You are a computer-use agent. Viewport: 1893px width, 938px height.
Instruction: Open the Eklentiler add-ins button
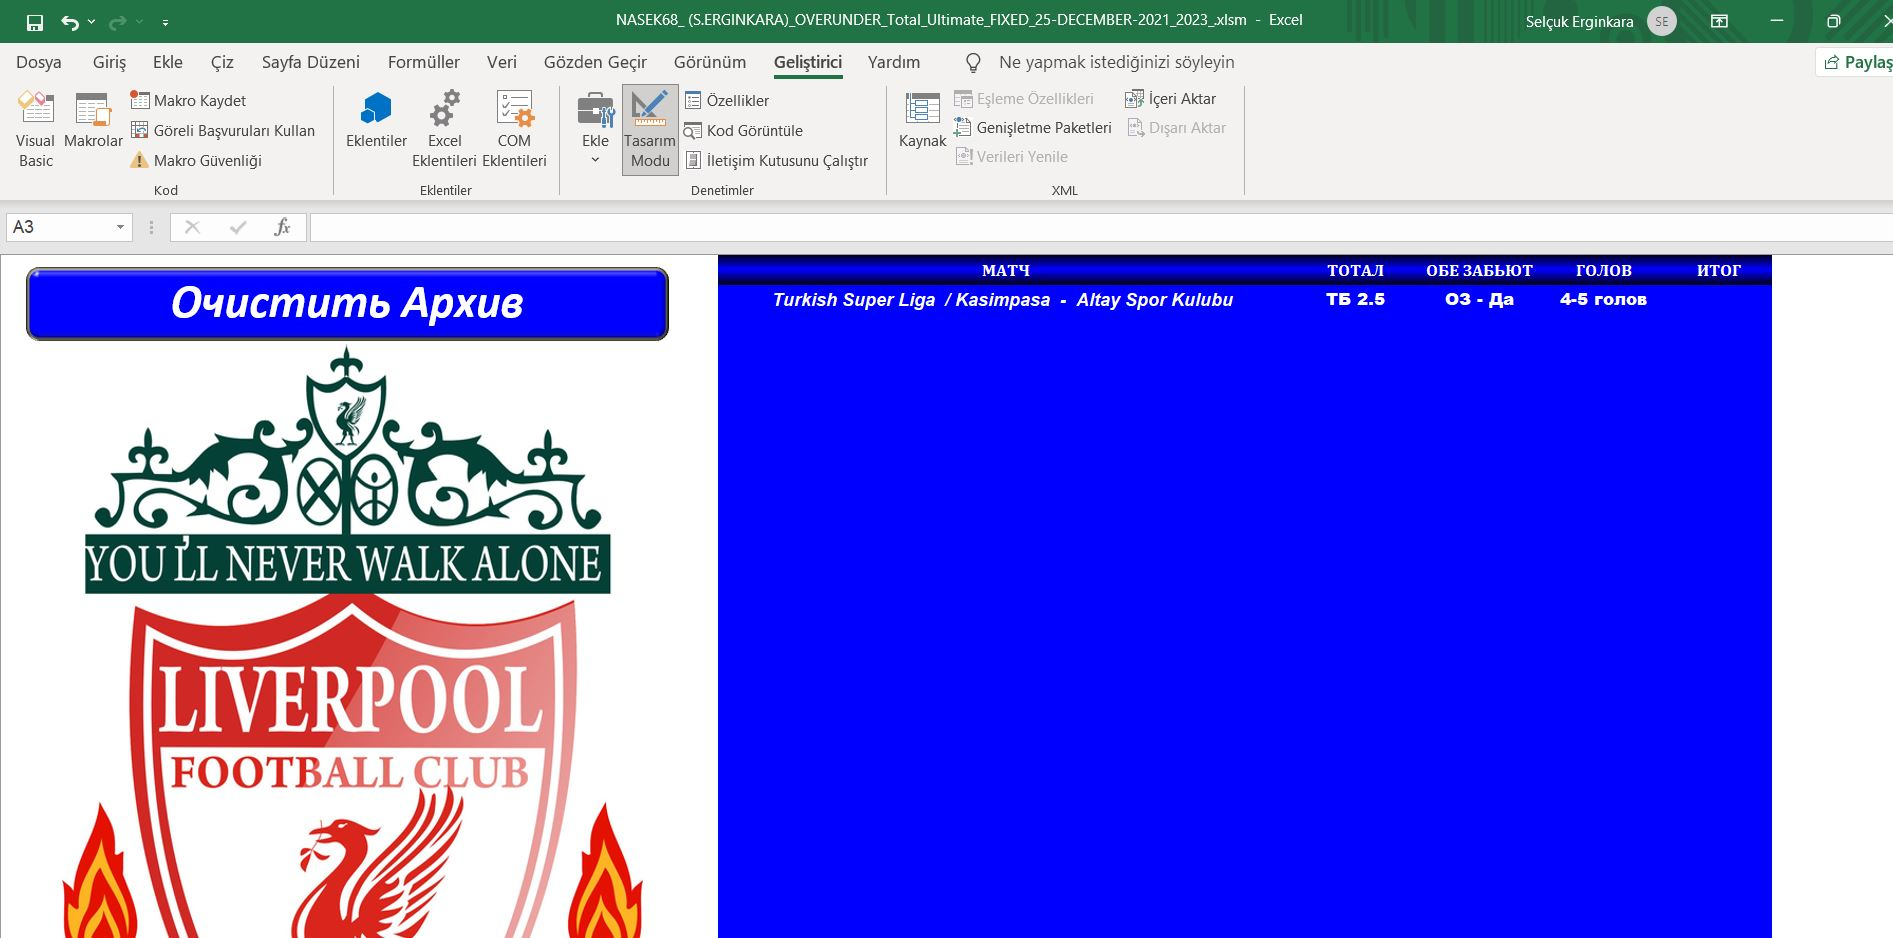tap(376, 122)
